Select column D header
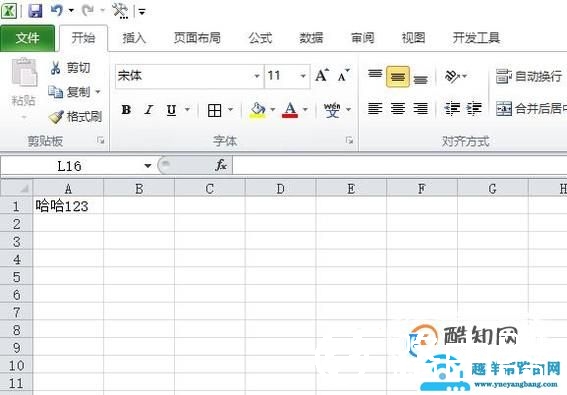Screen dimensions: 567x395 point(280,188)
